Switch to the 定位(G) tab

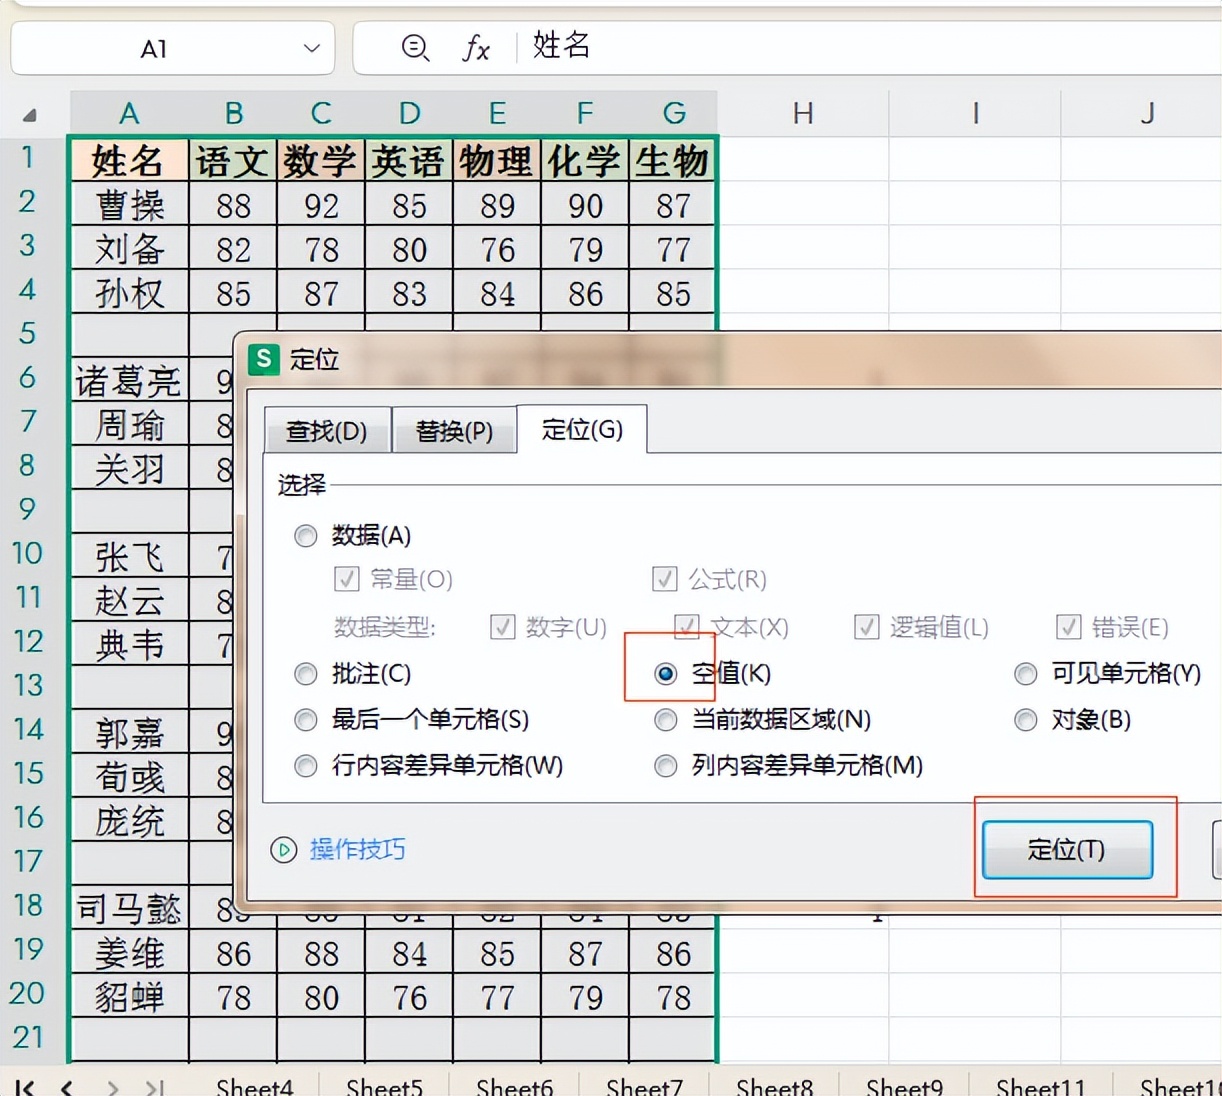(x=582, y=429)
